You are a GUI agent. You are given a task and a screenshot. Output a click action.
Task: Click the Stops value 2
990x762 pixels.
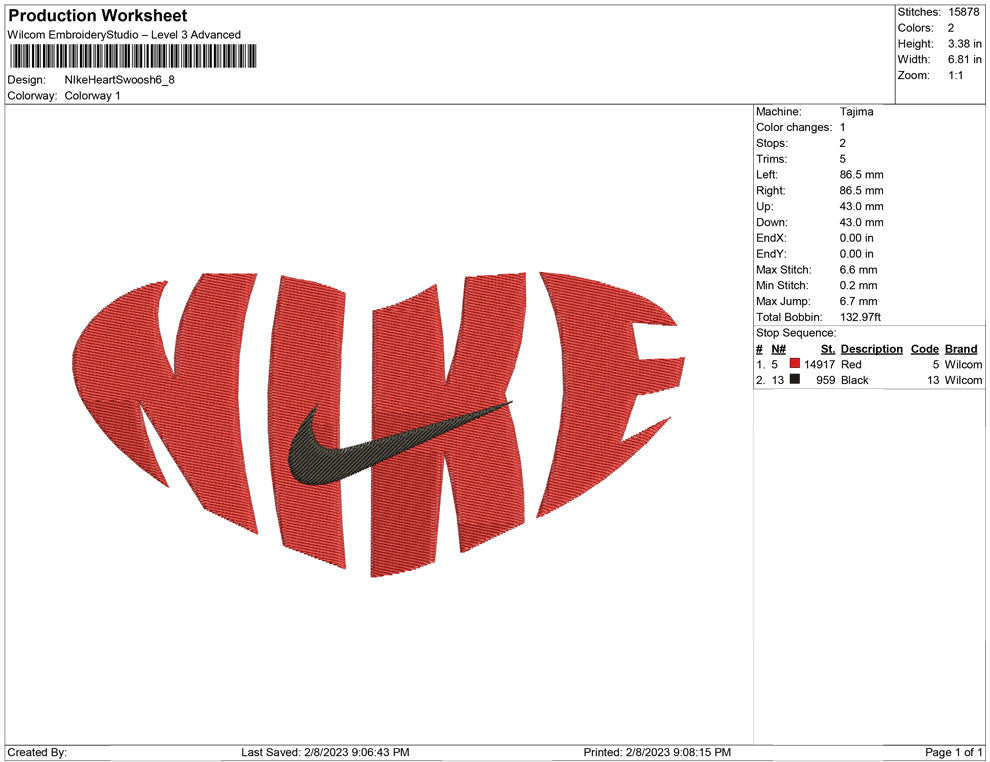842,143
